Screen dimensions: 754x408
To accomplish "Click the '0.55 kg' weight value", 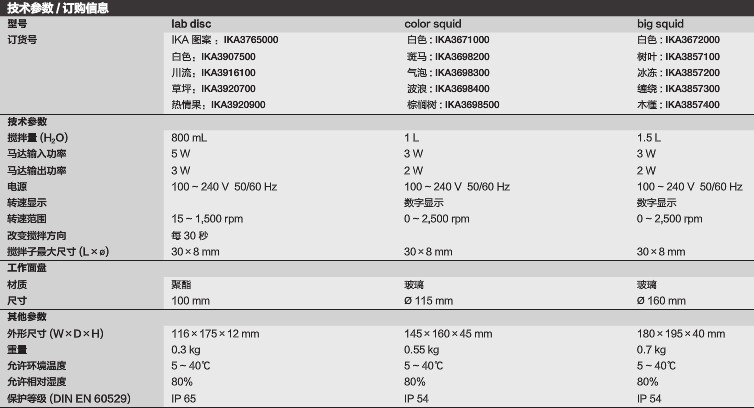I will coord(422,349).
